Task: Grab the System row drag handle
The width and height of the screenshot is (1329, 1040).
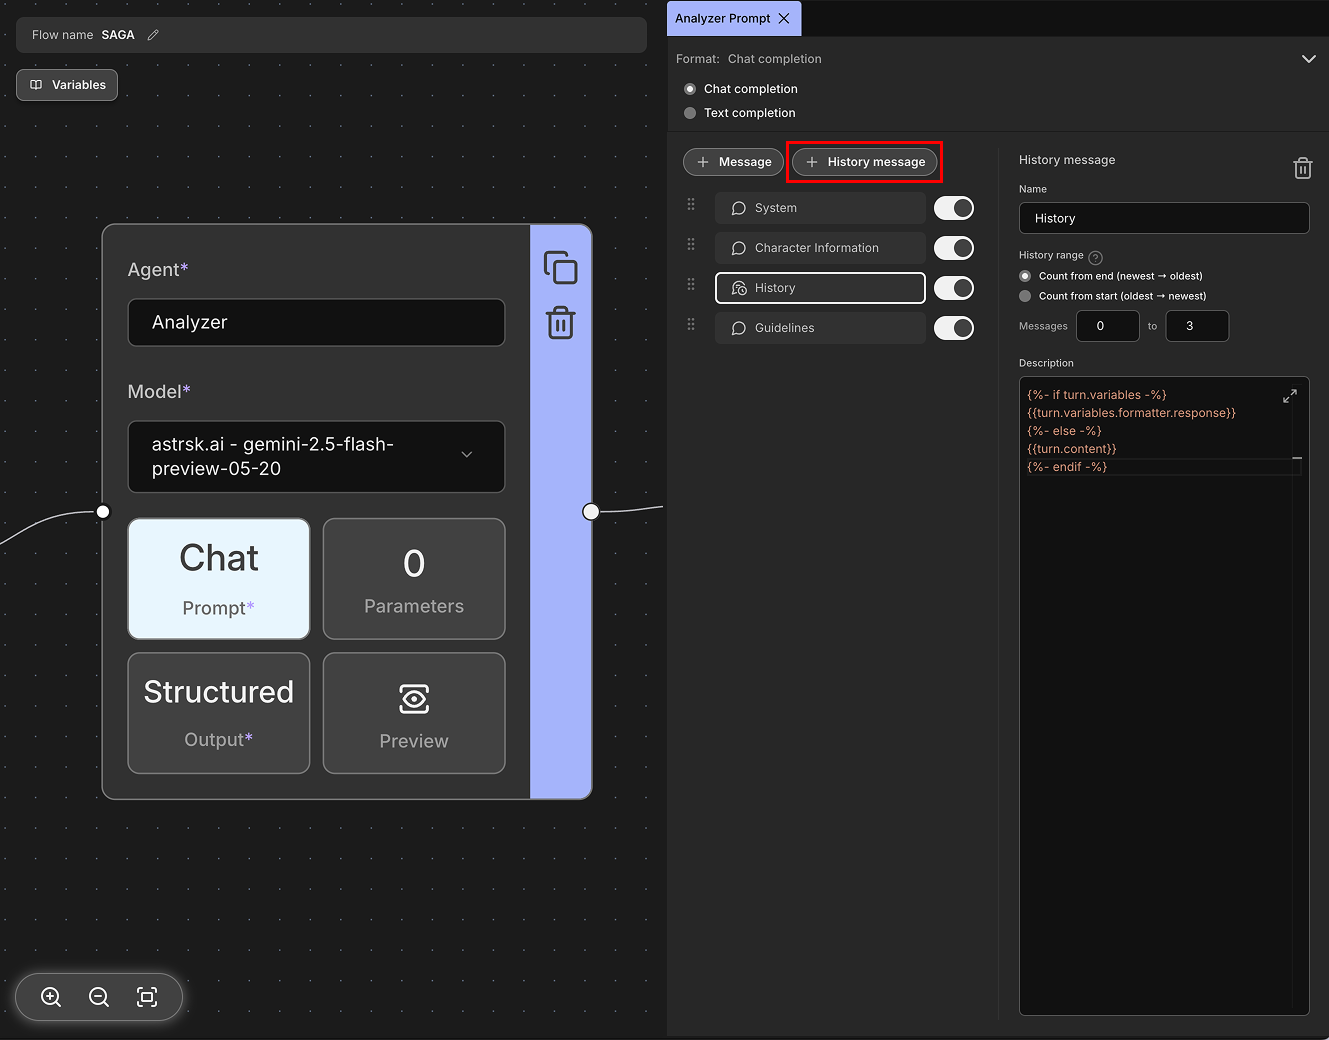Action: pyautogui.click(x=691, y=204)
